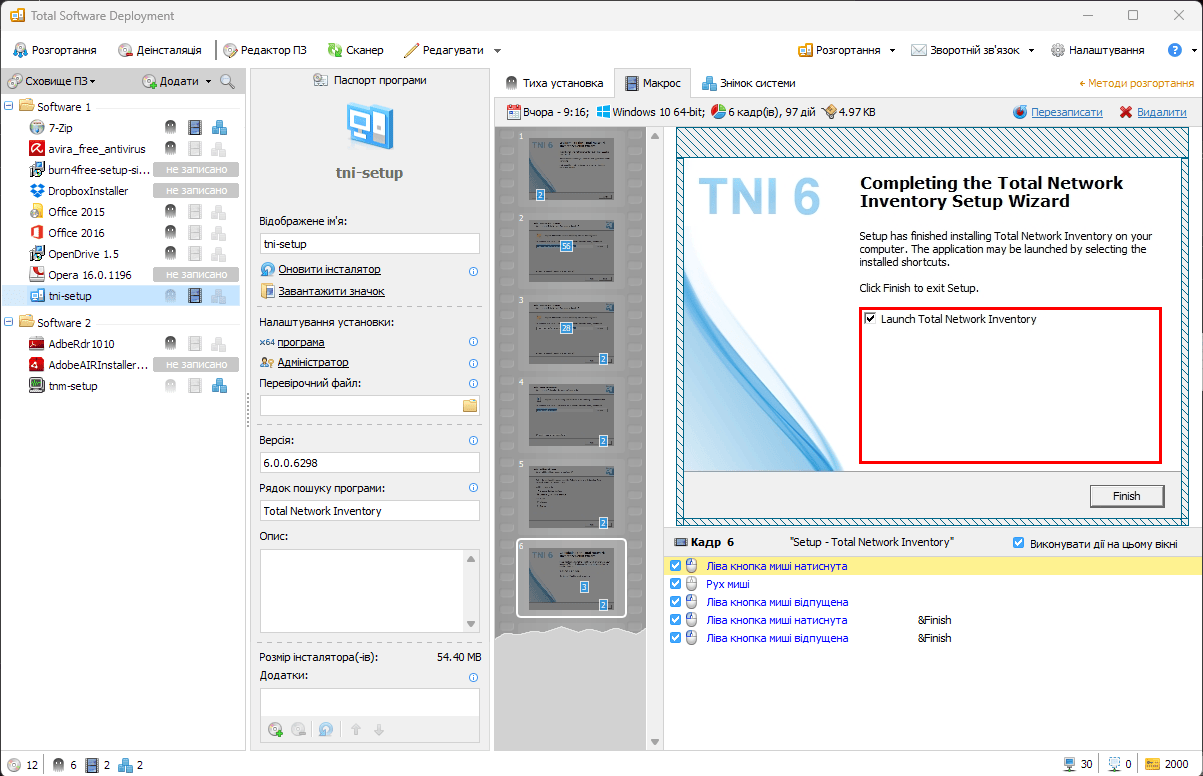Switch to the Знімок системи tab

click(x=749, y=83)
